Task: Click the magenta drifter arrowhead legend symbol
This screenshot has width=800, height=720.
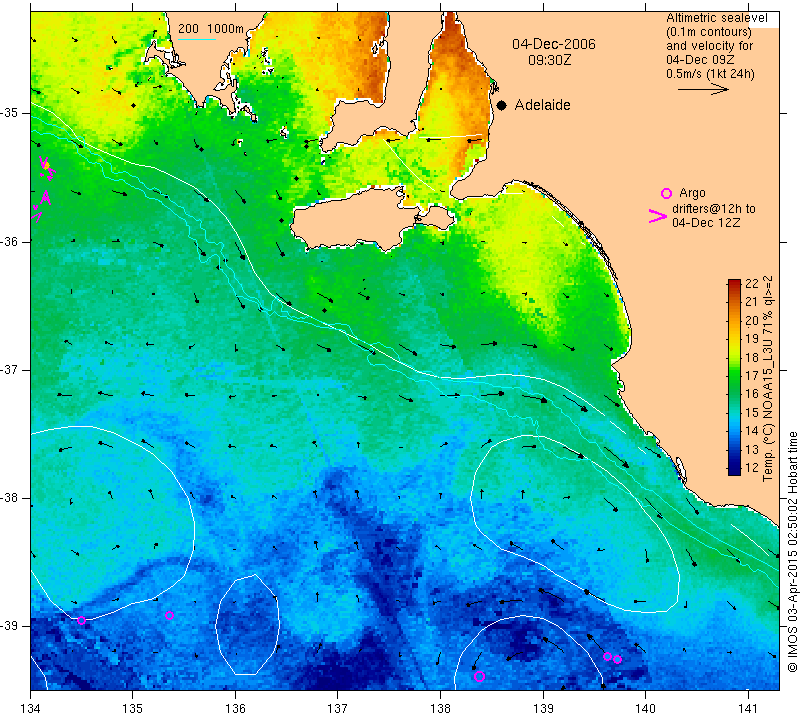Action: 658,216
